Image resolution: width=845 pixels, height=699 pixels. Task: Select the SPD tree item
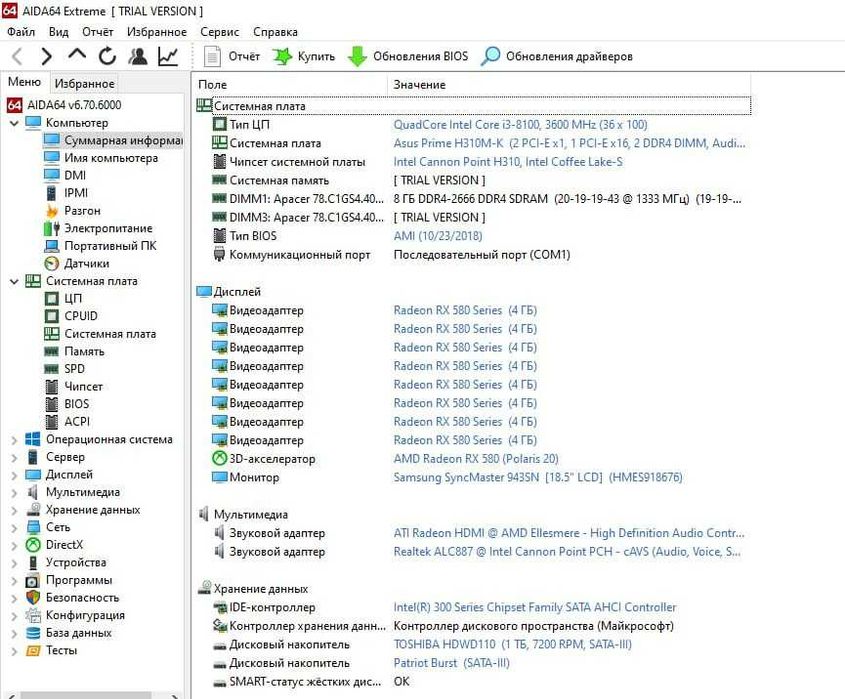(64, 369)
